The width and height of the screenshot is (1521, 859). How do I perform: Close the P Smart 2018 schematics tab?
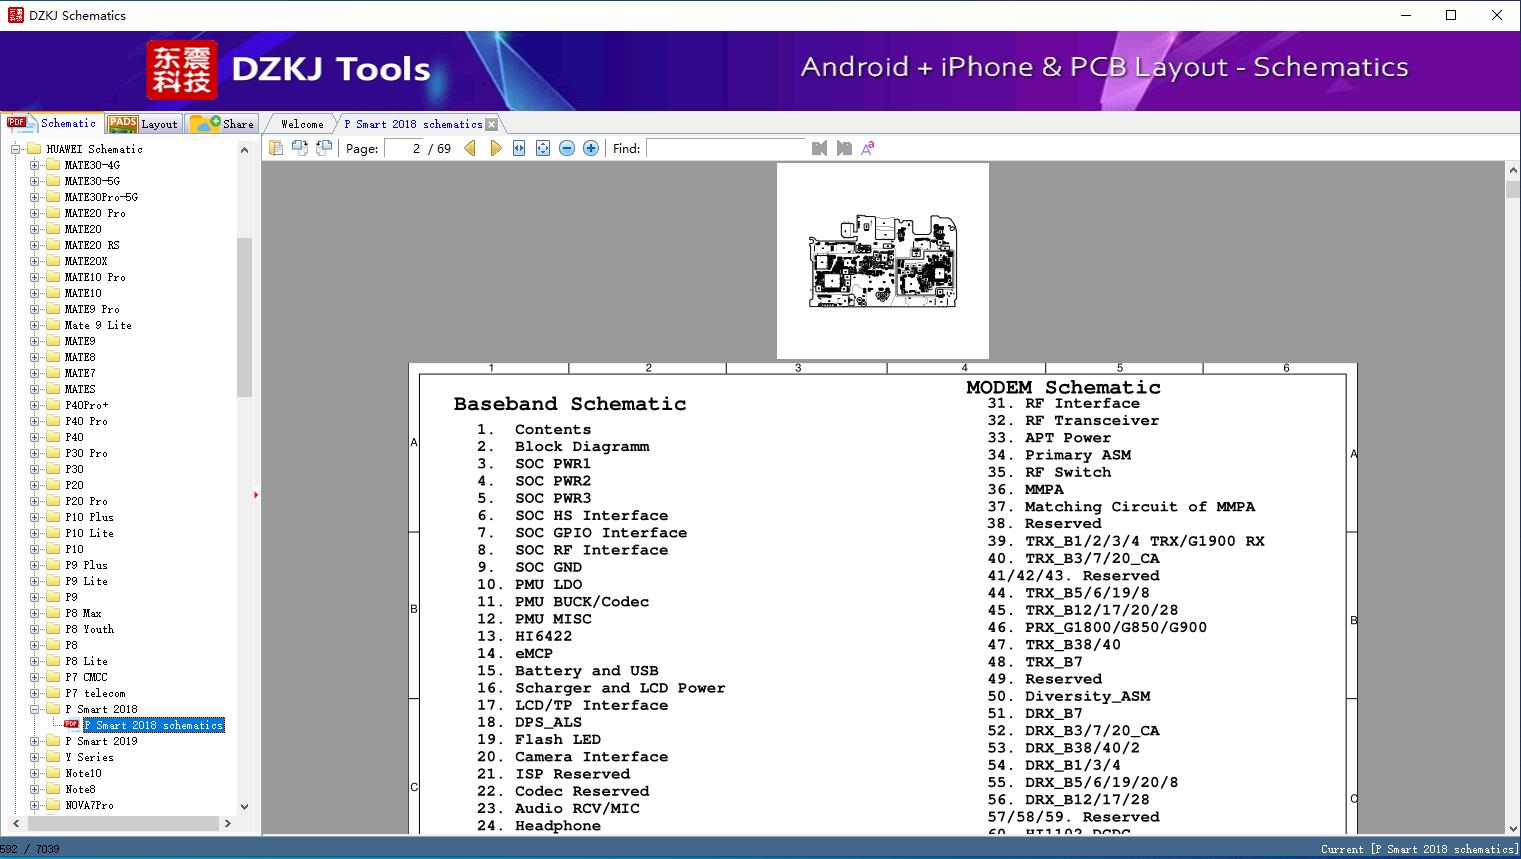[x=491, y=125]
